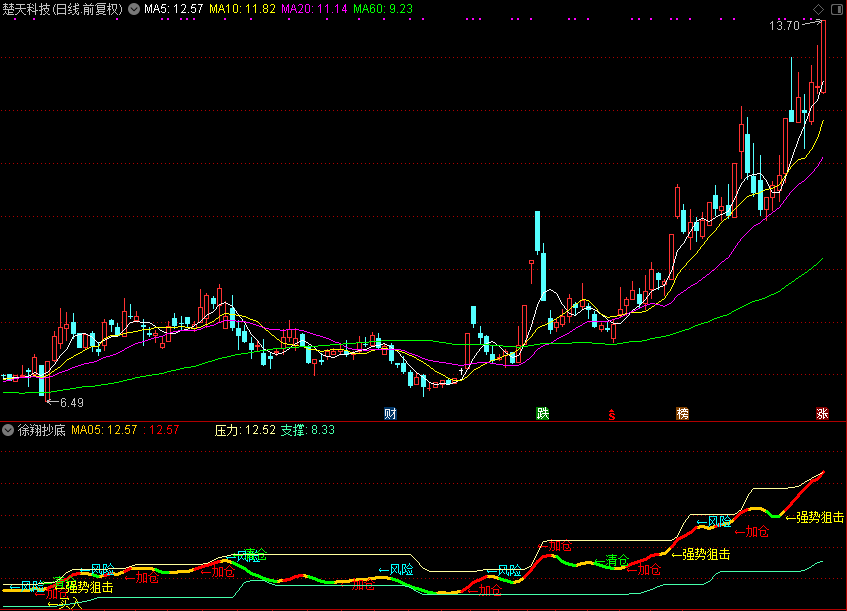Click the MA5: 12.57 label in main chart
The height and width of the screenshot is (611, 847).
(x=174, y=9)
